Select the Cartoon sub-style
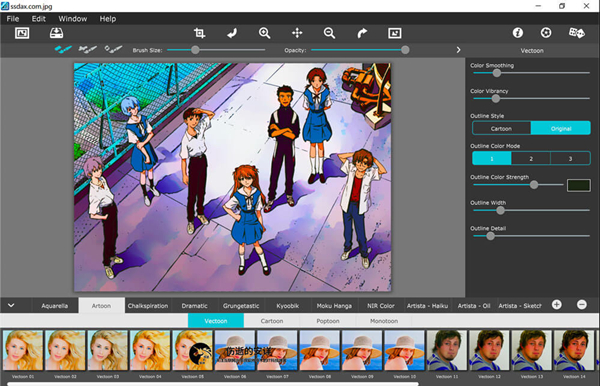The image size is (600, 386). click(272, 321)
